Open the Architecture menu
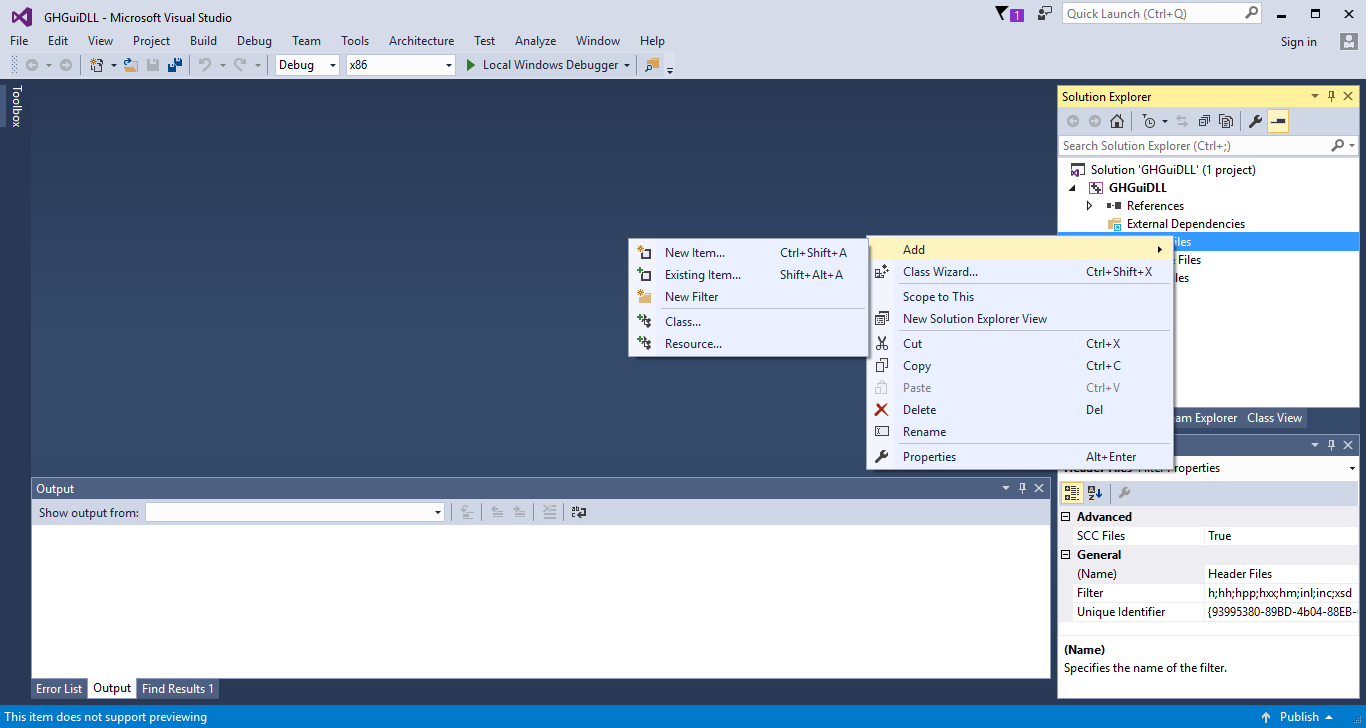The image size is (1366, 728). (x=421, y=41)
